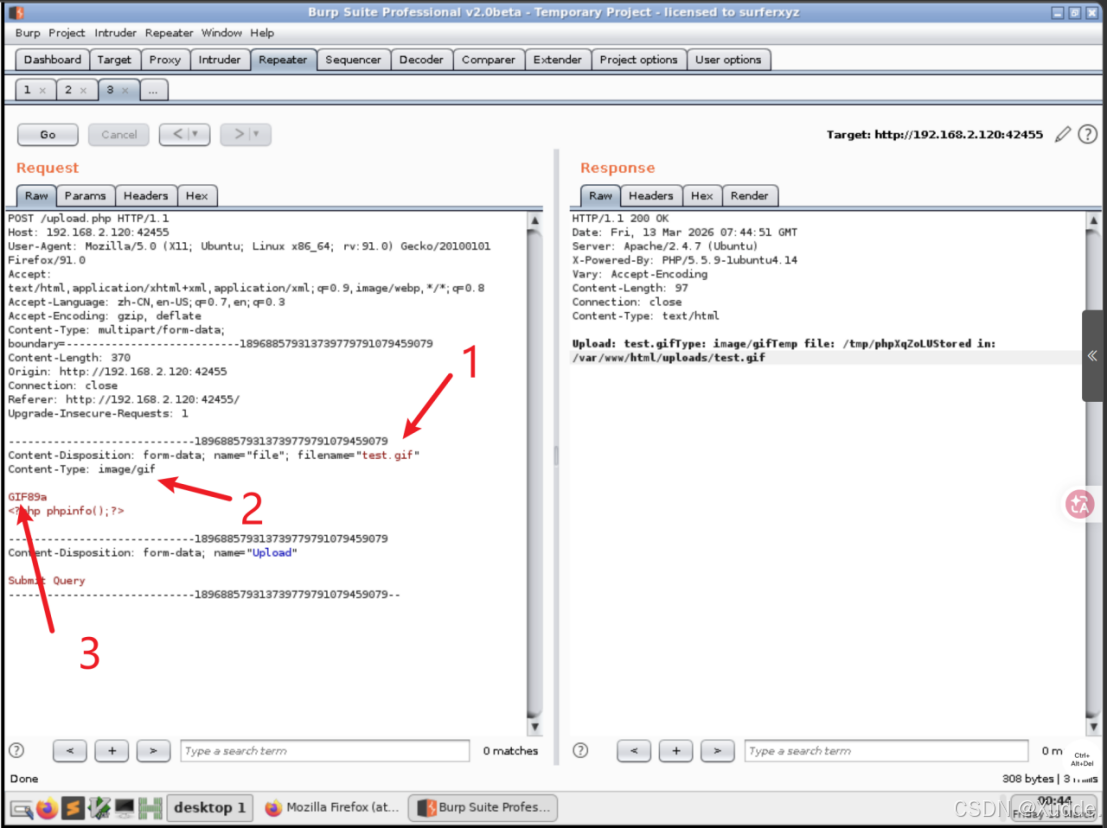Image resolution: width=1107 pixels, height=829 pixels.
Task: Click the translate floating icon on the right edge
Action: pyautogui.click(x=1079, y=504)
